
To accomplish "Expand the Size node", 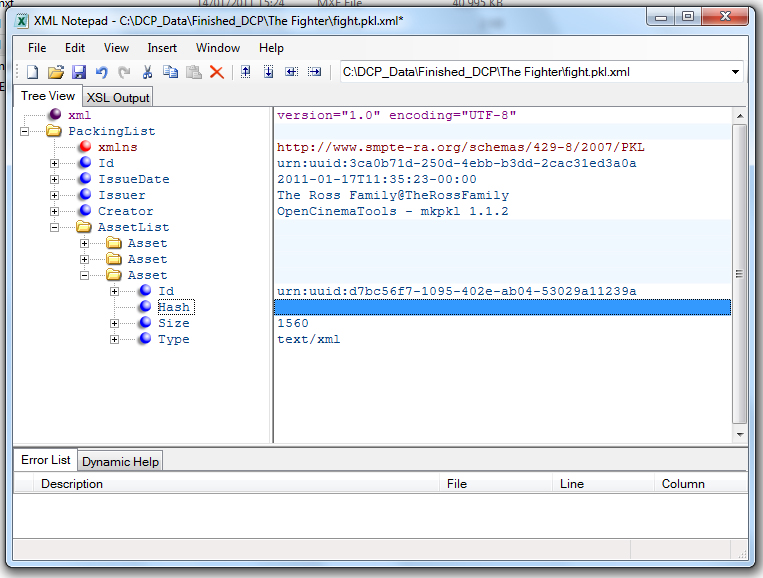I will 114,324.
